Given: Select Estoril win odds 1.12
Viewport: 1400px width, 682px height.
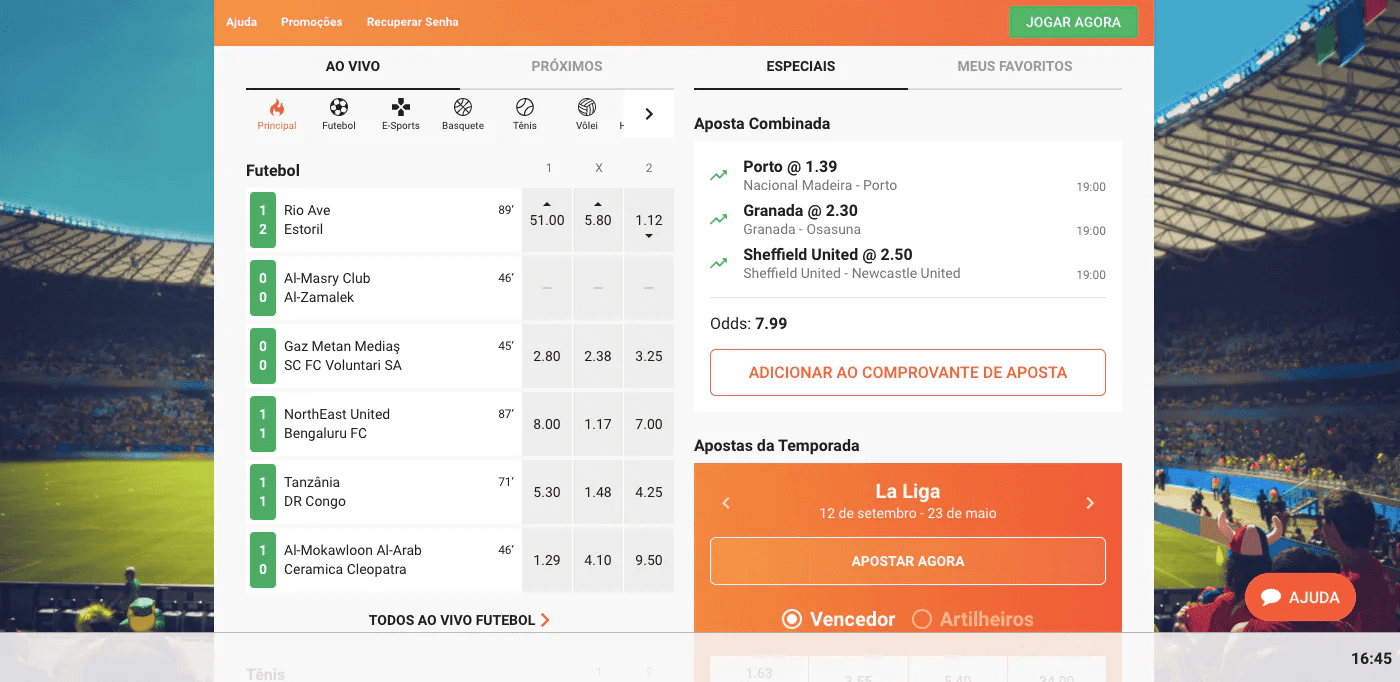Looking at the screenshot, I should 649,220.
